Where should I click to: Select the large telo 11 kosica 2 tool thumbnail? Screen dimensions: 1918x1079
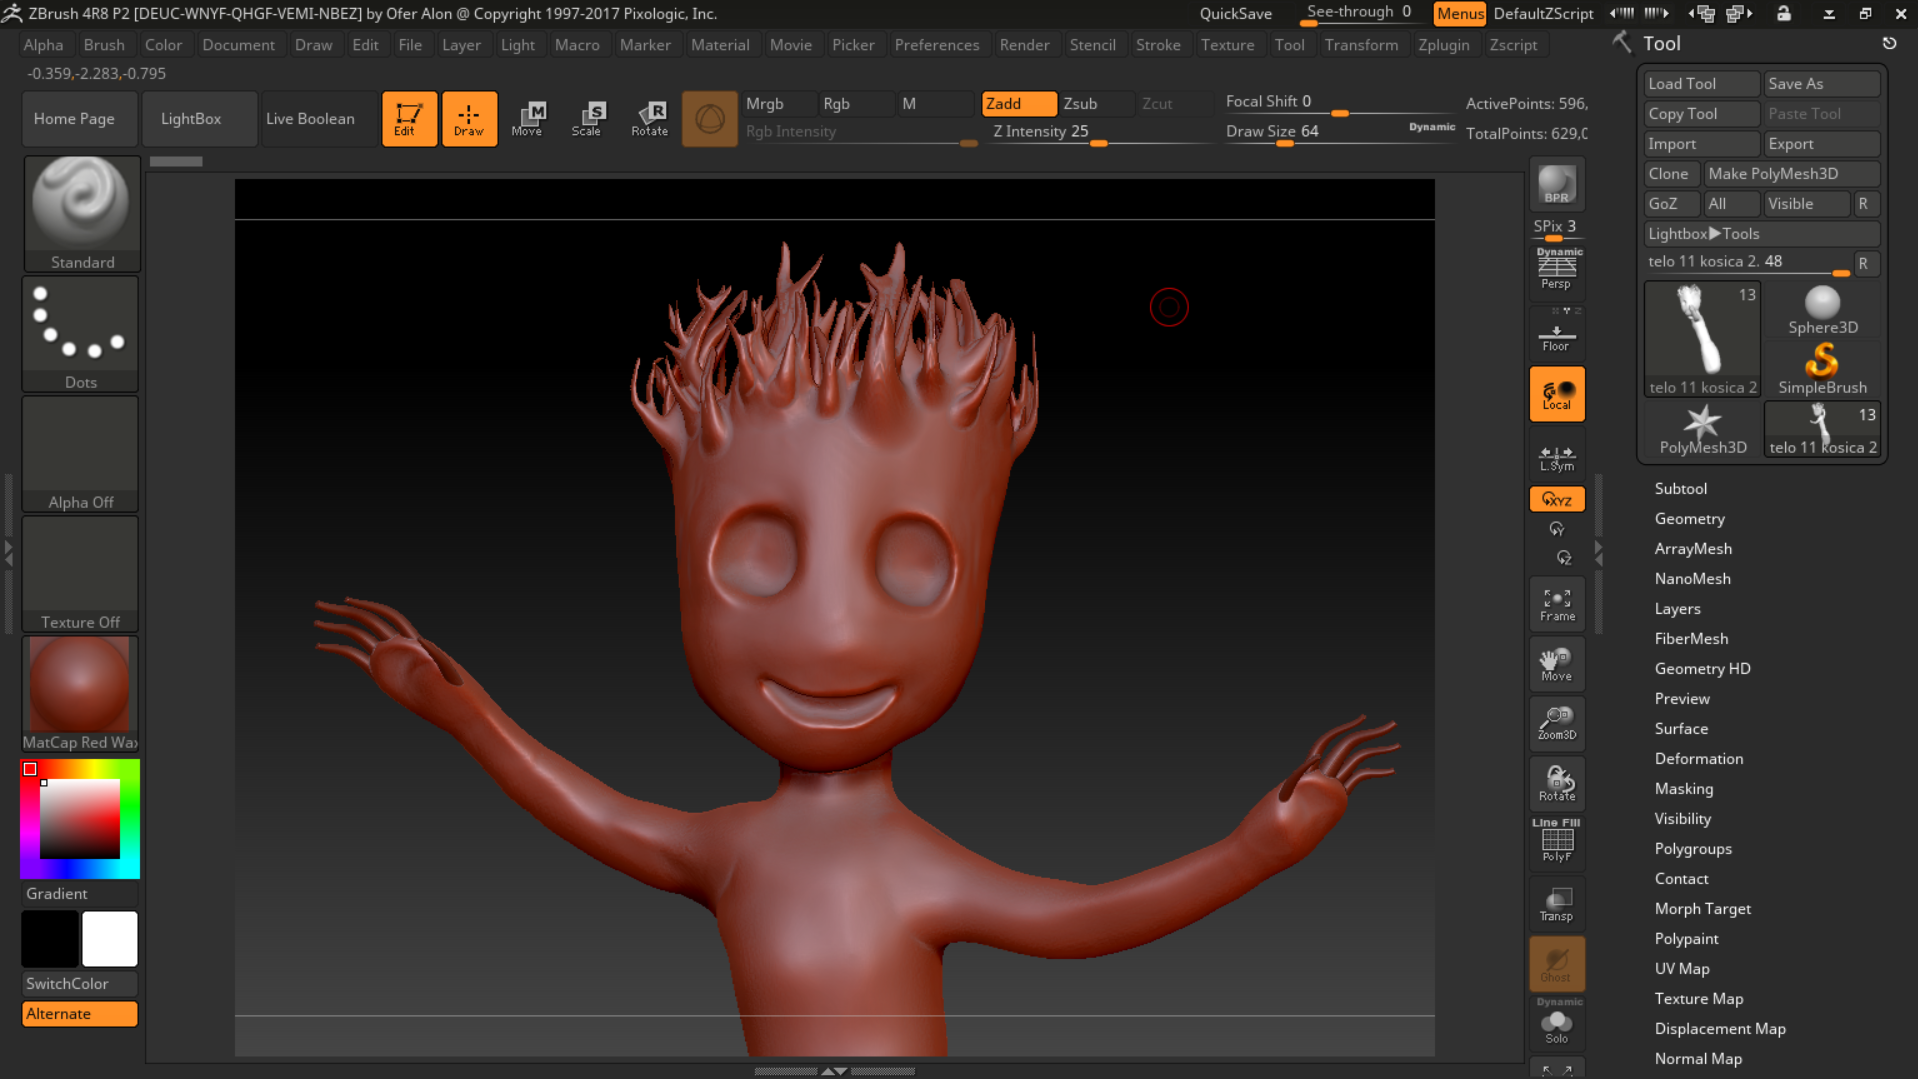pos(1703,339)
